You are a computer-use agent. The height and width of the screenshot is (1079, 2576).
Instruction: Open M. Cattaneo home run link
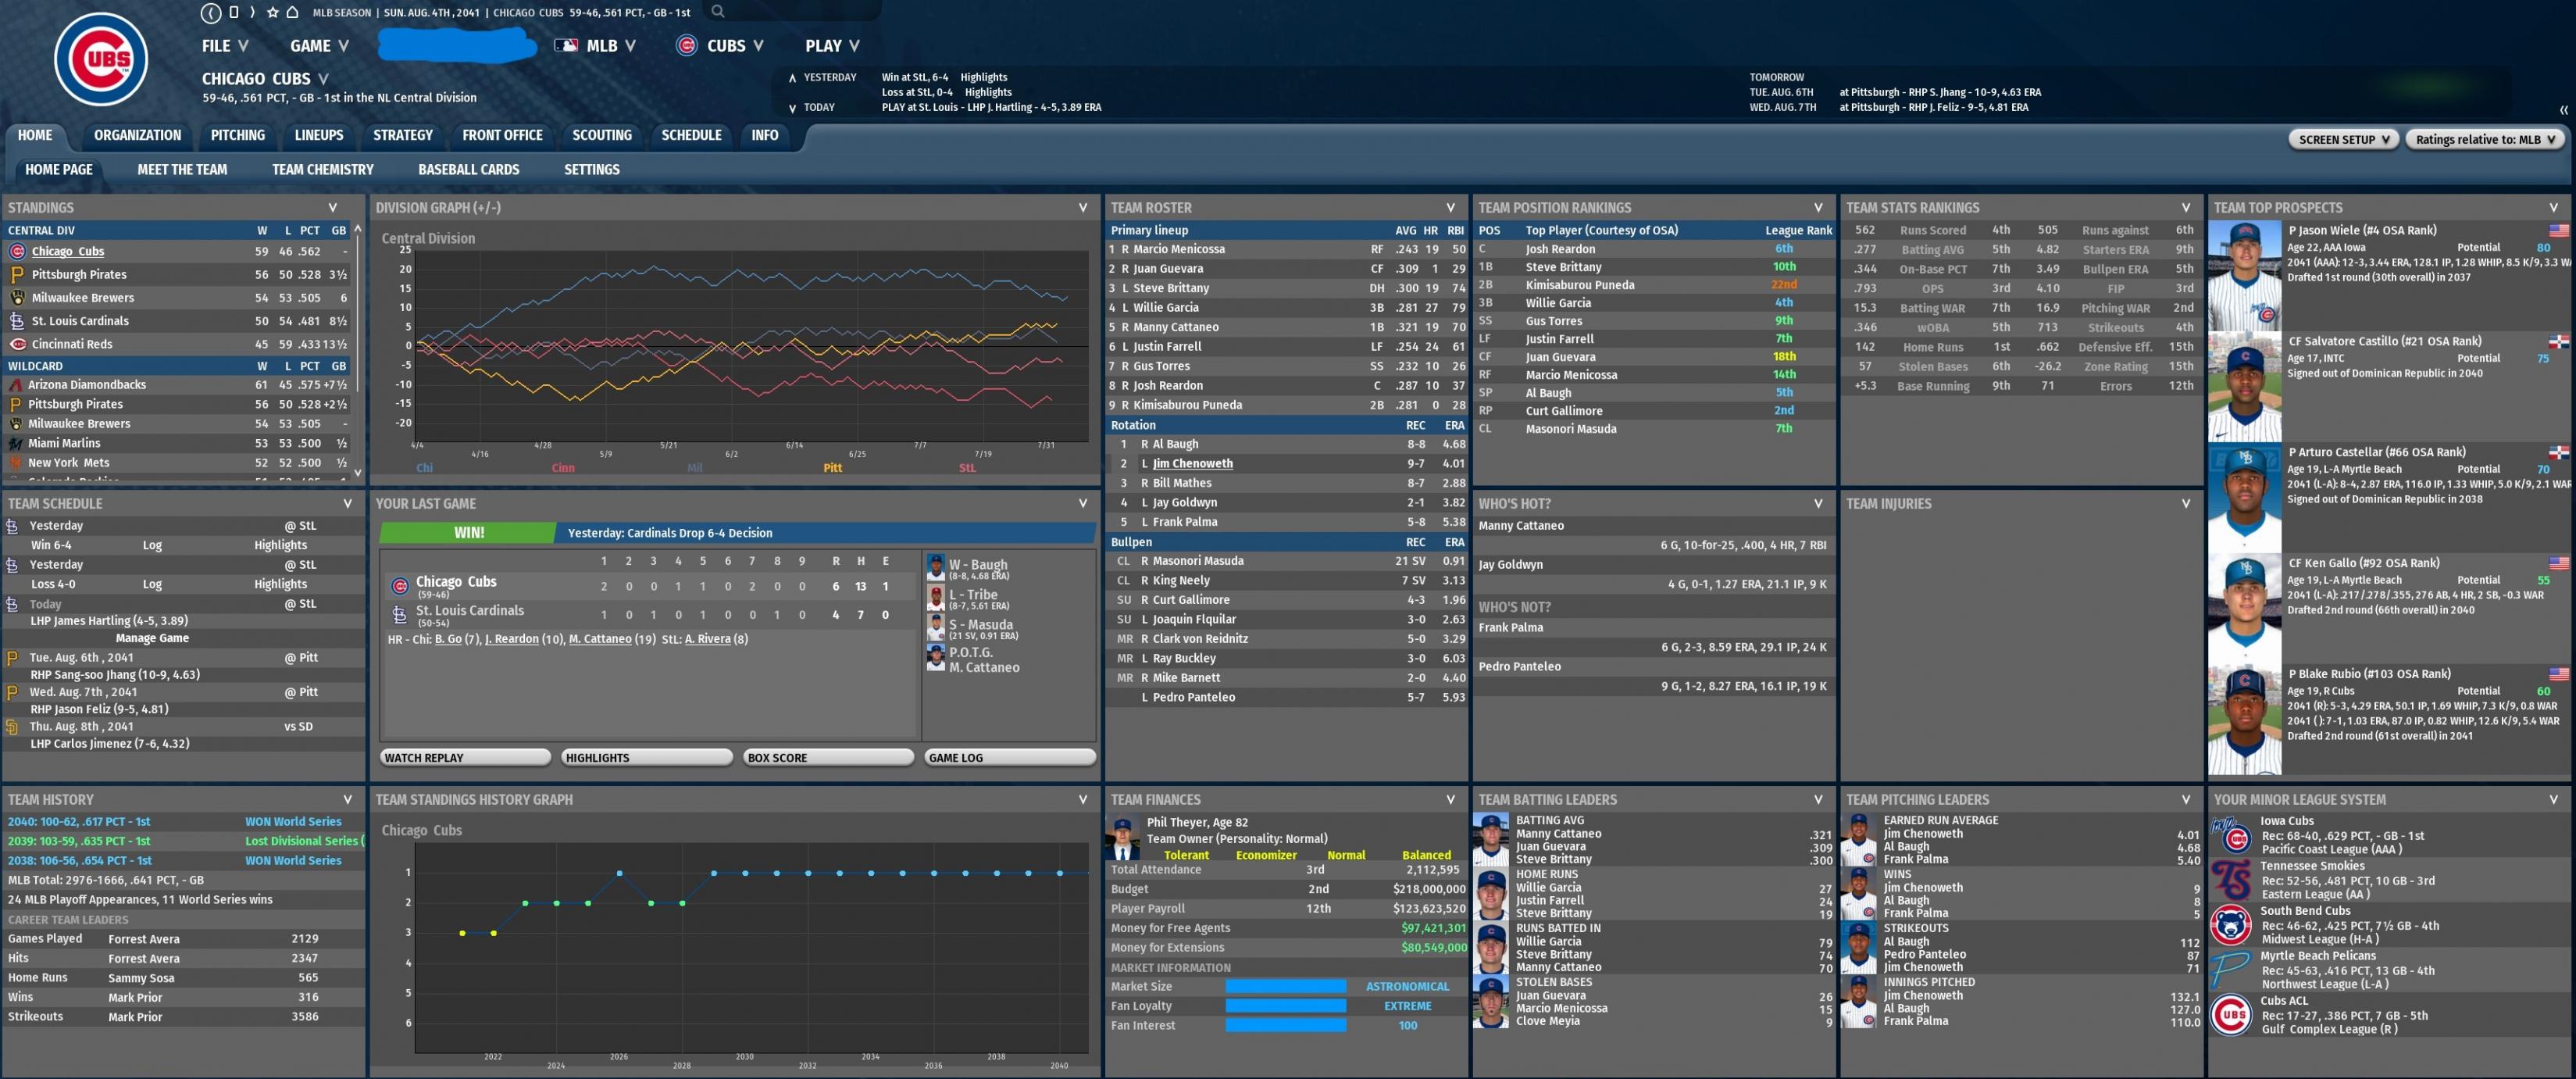tap(600, 639)
